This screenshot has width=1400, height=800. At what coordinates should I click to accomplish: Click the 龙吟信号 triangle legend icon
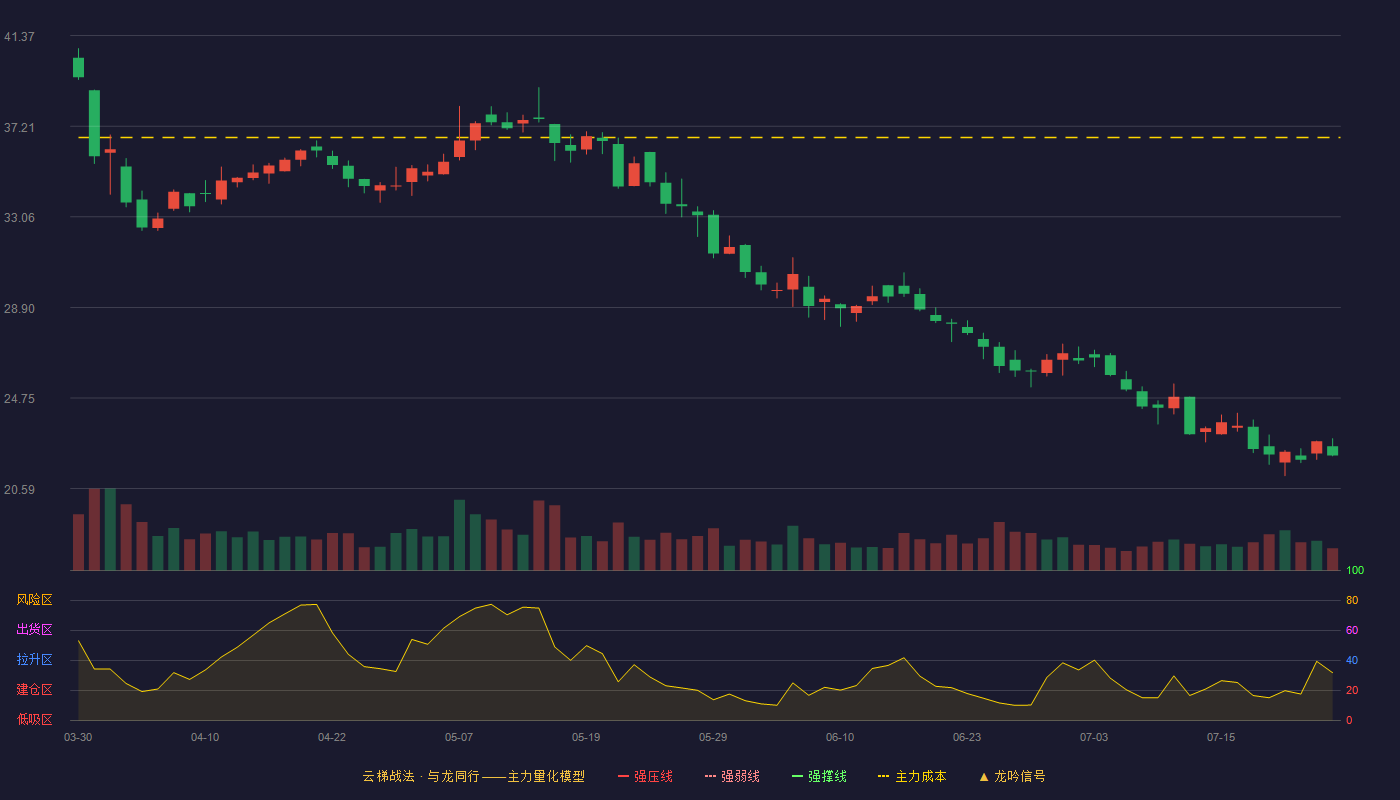pos(984,776)
